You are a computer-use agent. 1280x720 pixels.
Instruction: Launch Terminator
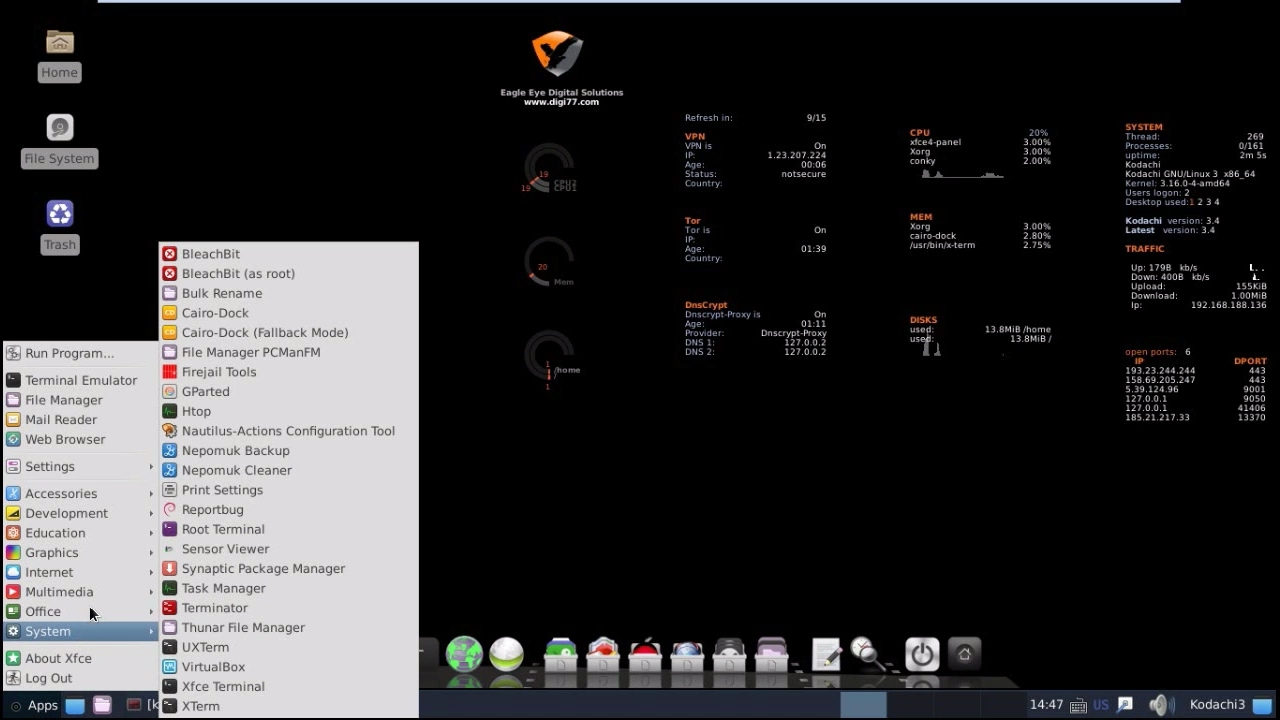[288, 608]
